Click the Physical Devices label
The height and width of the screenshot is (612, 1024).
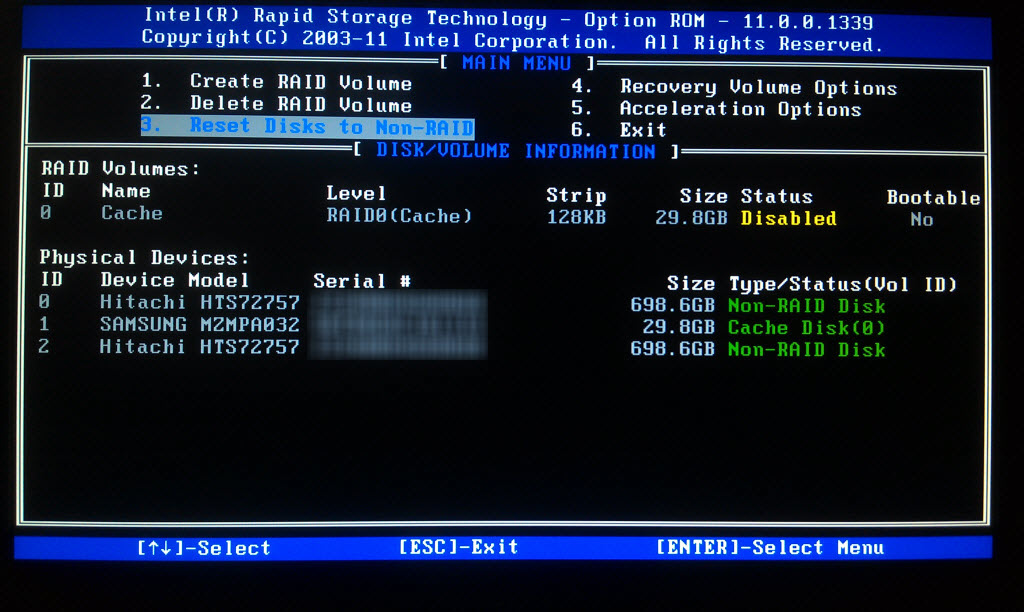tap(145, 257)
